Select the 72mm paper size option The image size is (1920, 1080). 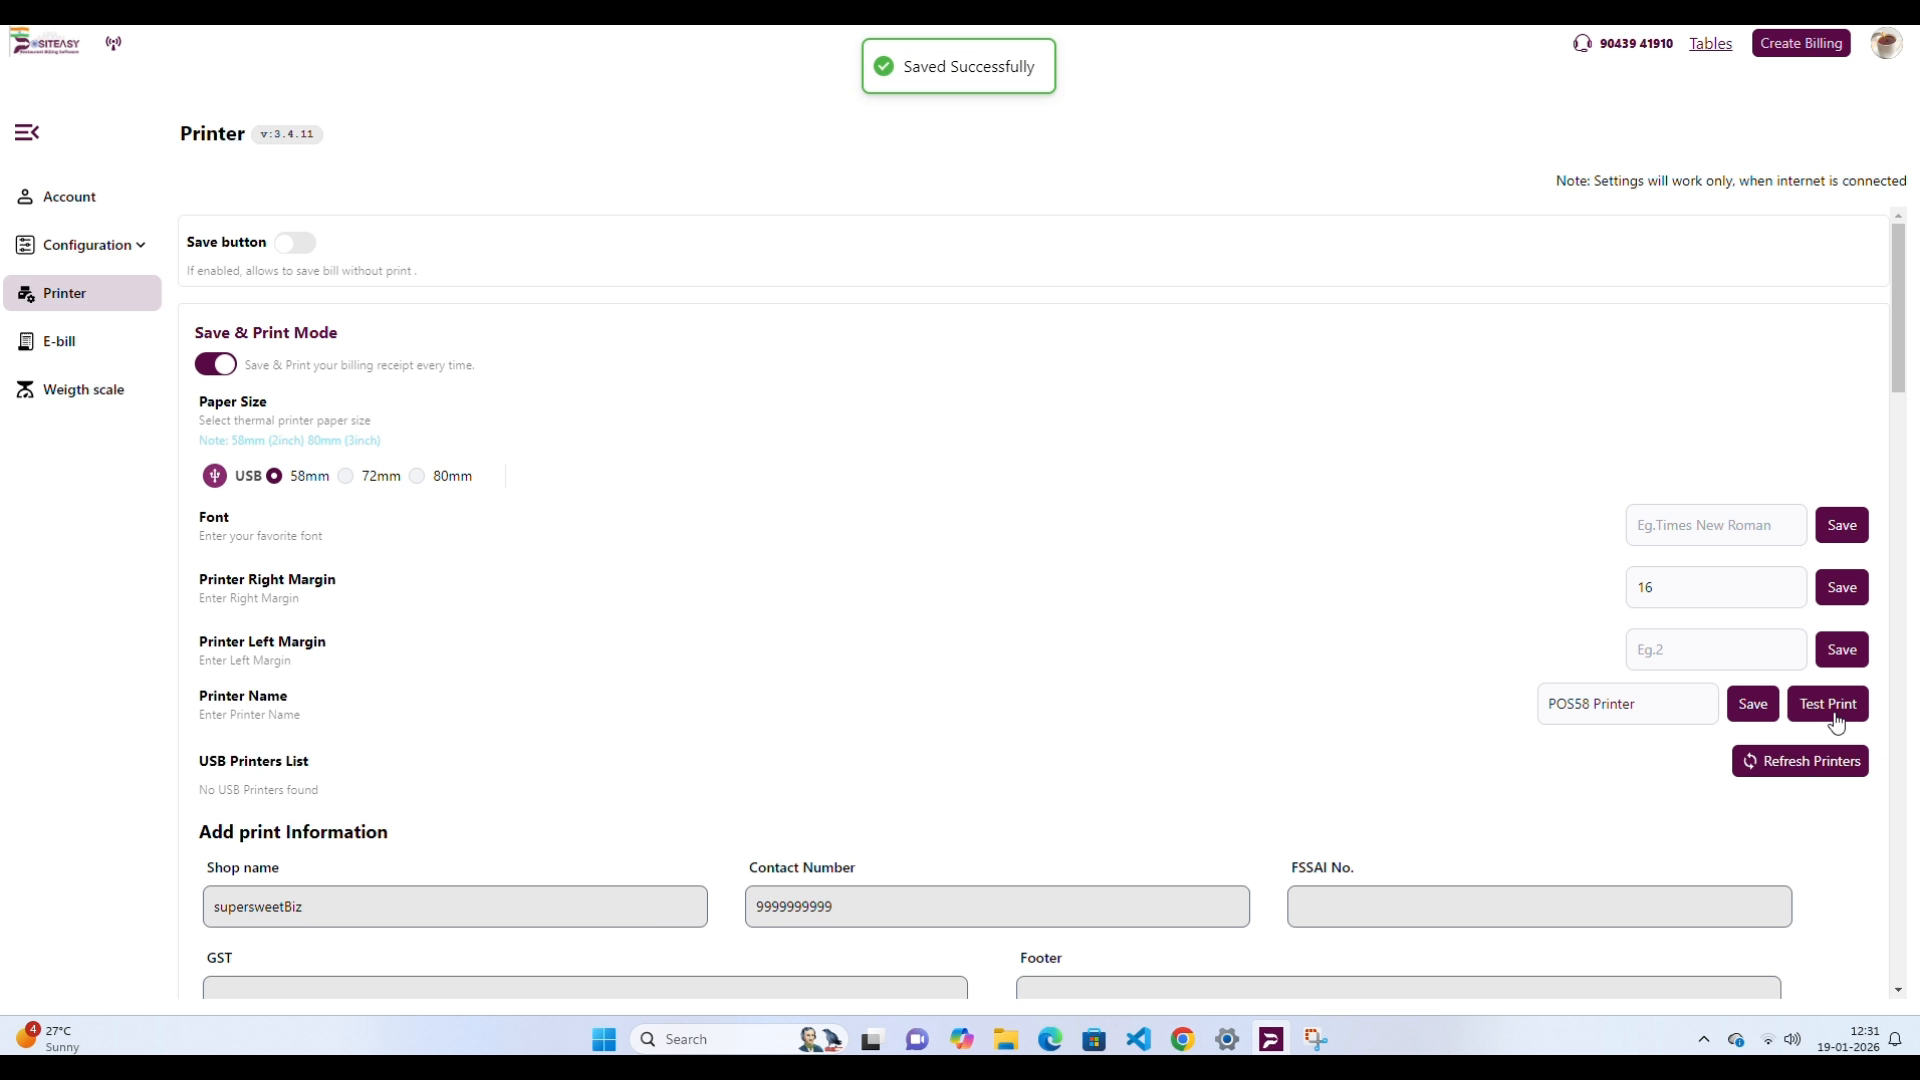346,477
